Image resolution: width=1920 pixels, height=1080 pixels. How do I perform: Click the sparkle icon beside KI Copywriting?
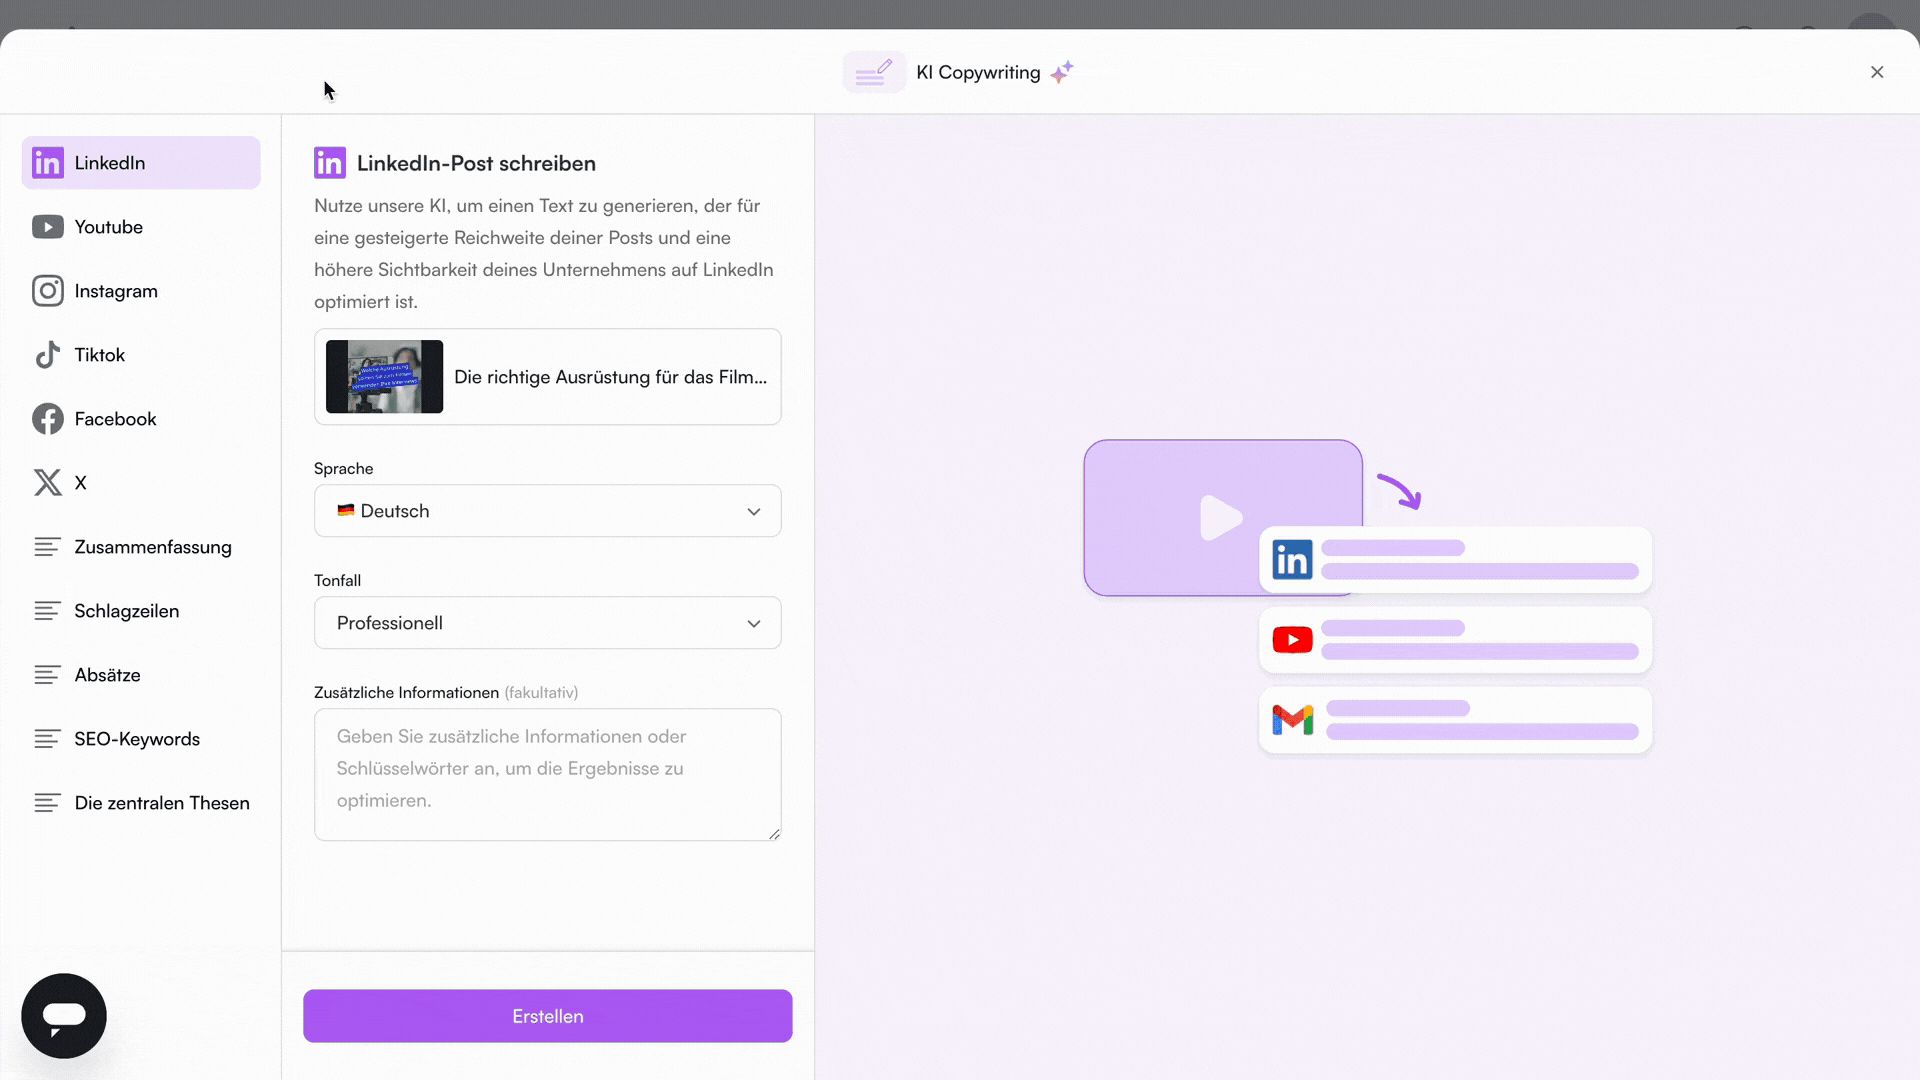click(x=1062, y=72)
